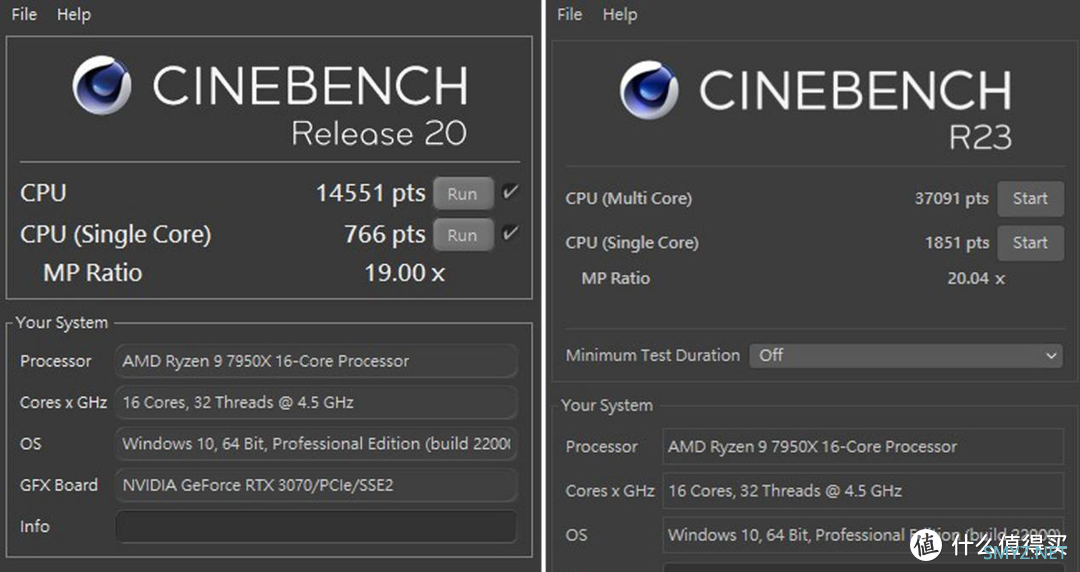Run the R20 CPU multi-core test
Image resolution: width=1080 pixels, height=572 pixels.
(463, 194)
